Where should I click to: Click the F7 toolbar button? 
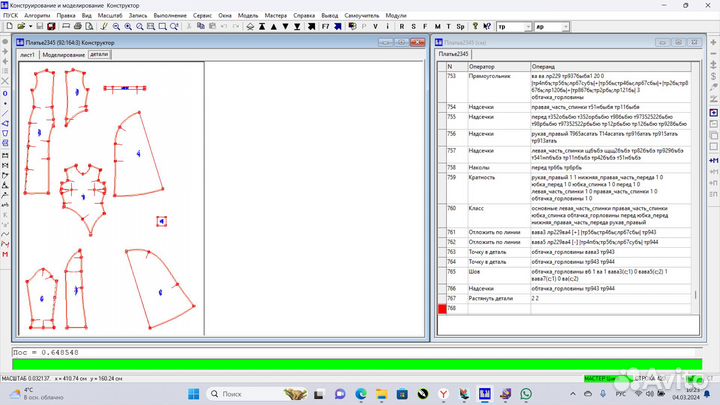pyautogui.click(x=324, y=27)
